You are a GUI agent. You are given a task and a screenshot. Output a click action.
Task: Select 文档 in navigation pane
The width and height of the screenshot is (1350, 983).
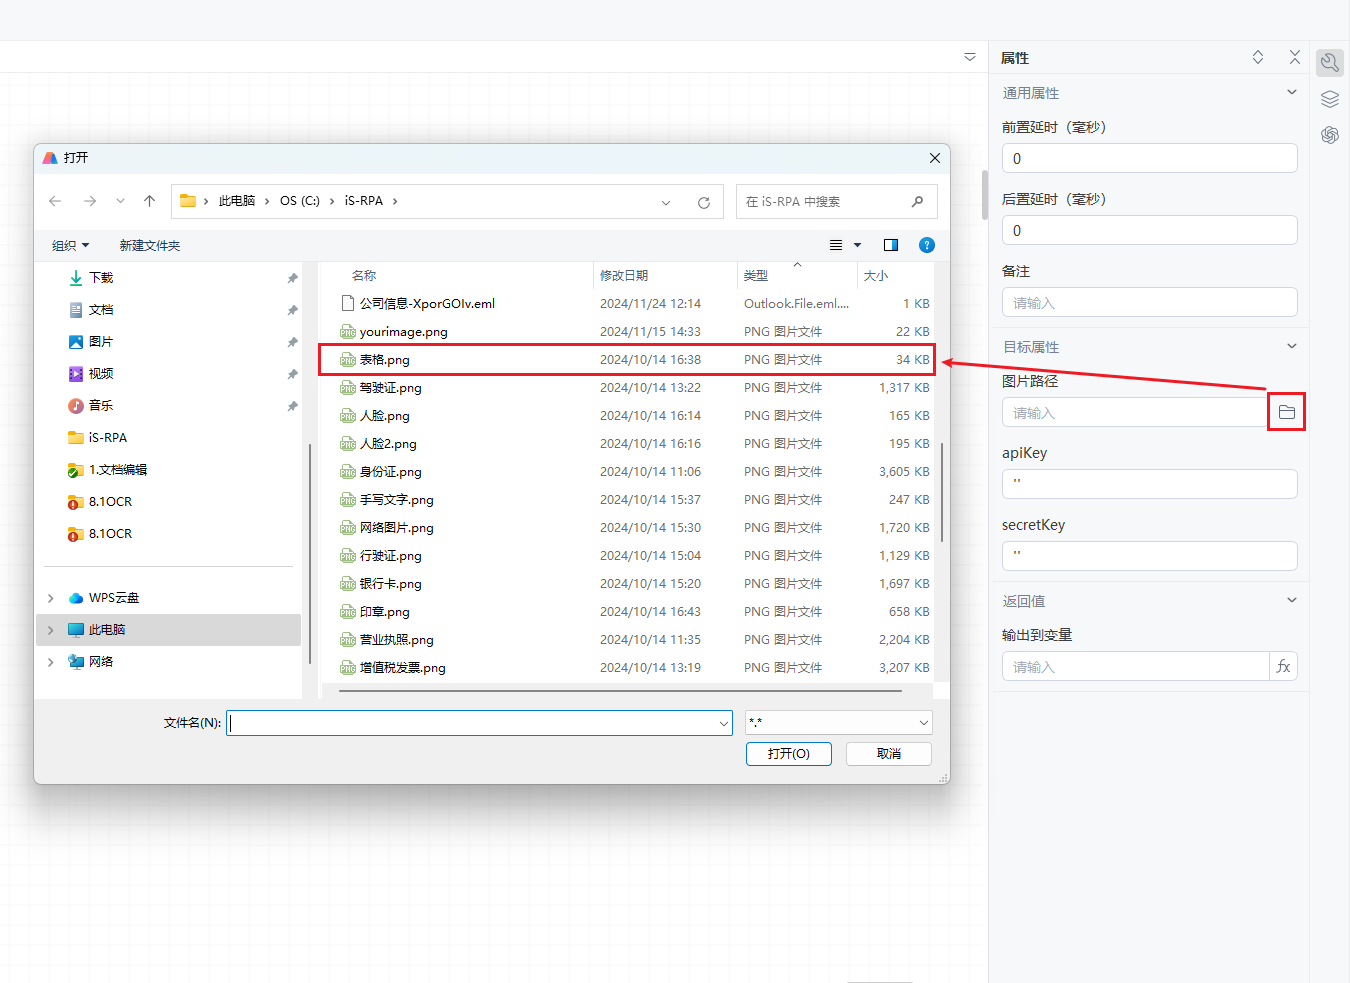(x=100, y=309)
